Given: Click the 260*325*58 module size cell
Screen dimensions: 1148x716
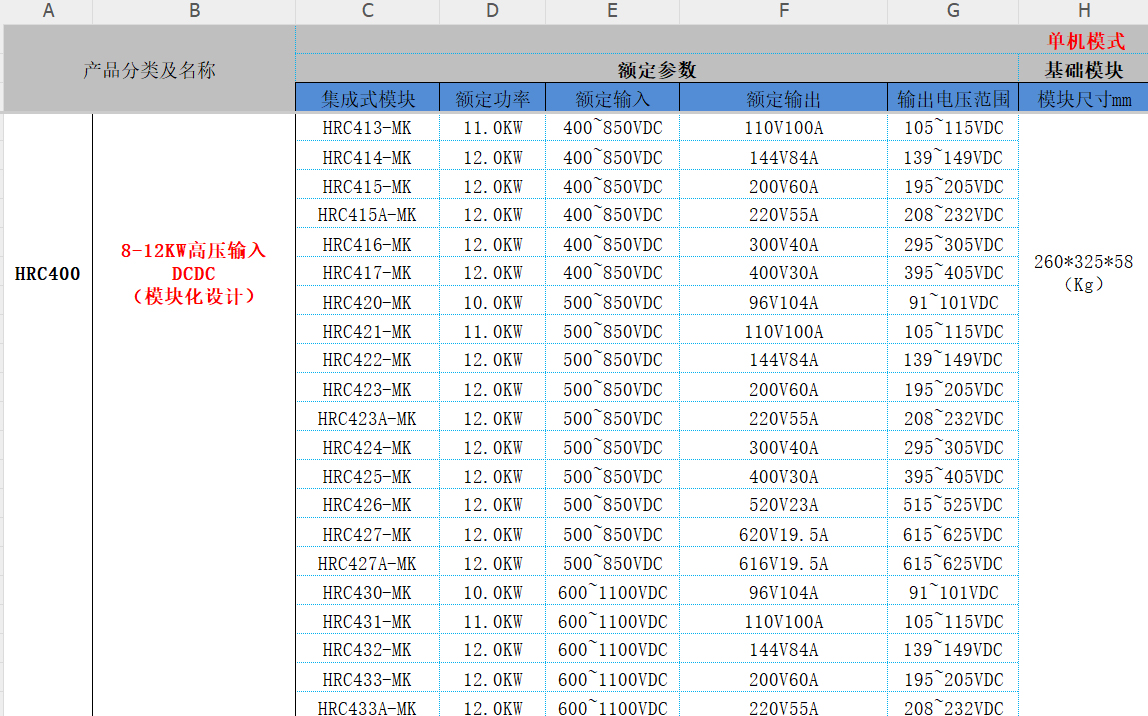Looking at the screenshot, I should click(x=1083, y=272).
